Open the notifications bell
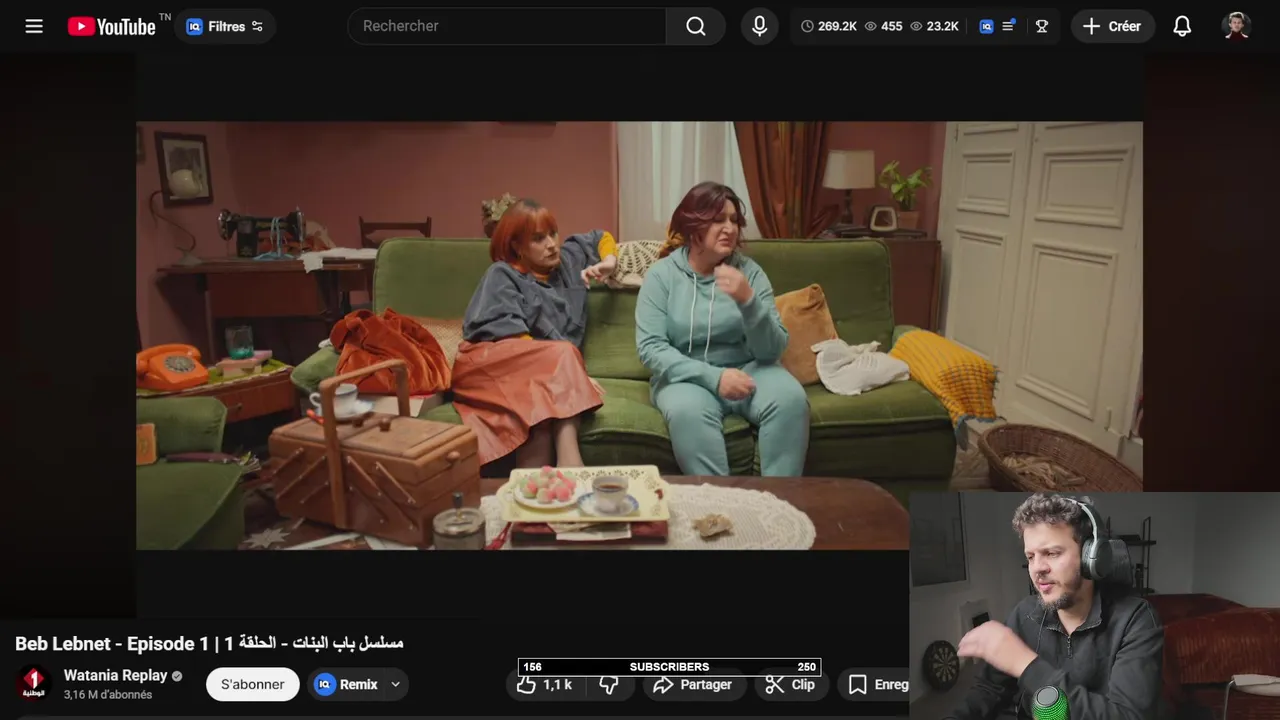Viewport: 1280px width, 720px height. (1182, 26)
